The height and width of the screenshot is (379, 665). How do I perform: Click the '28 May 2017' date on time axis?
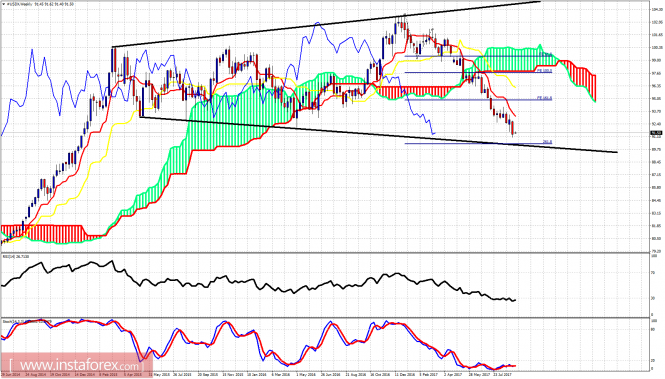pos(478,375)
